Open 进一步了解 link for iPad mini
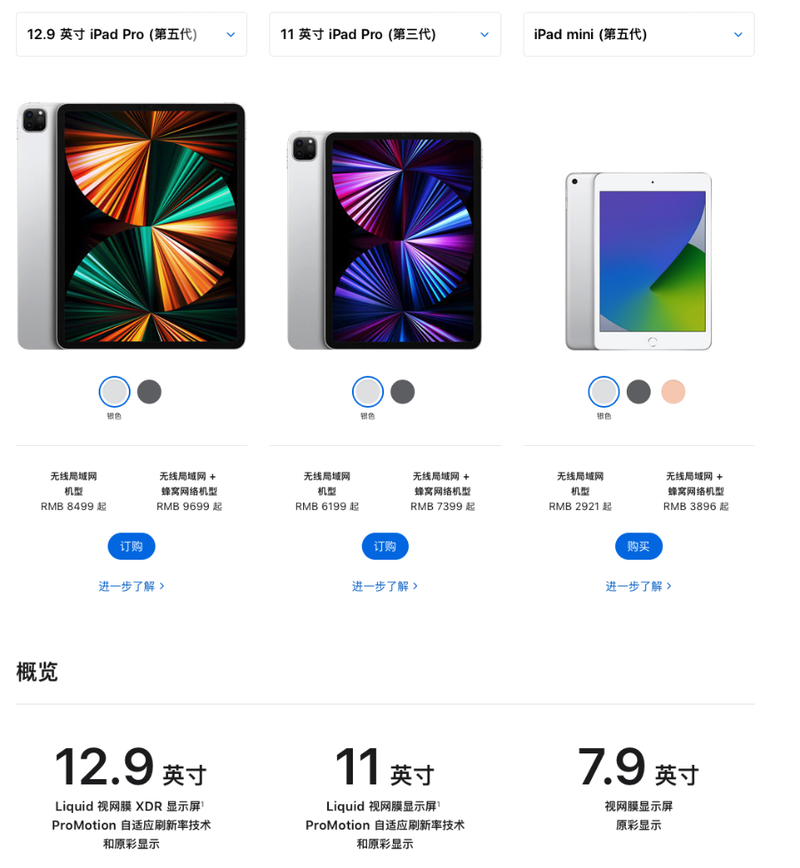This screenshot has height=868, width=800. pos(638,586)
